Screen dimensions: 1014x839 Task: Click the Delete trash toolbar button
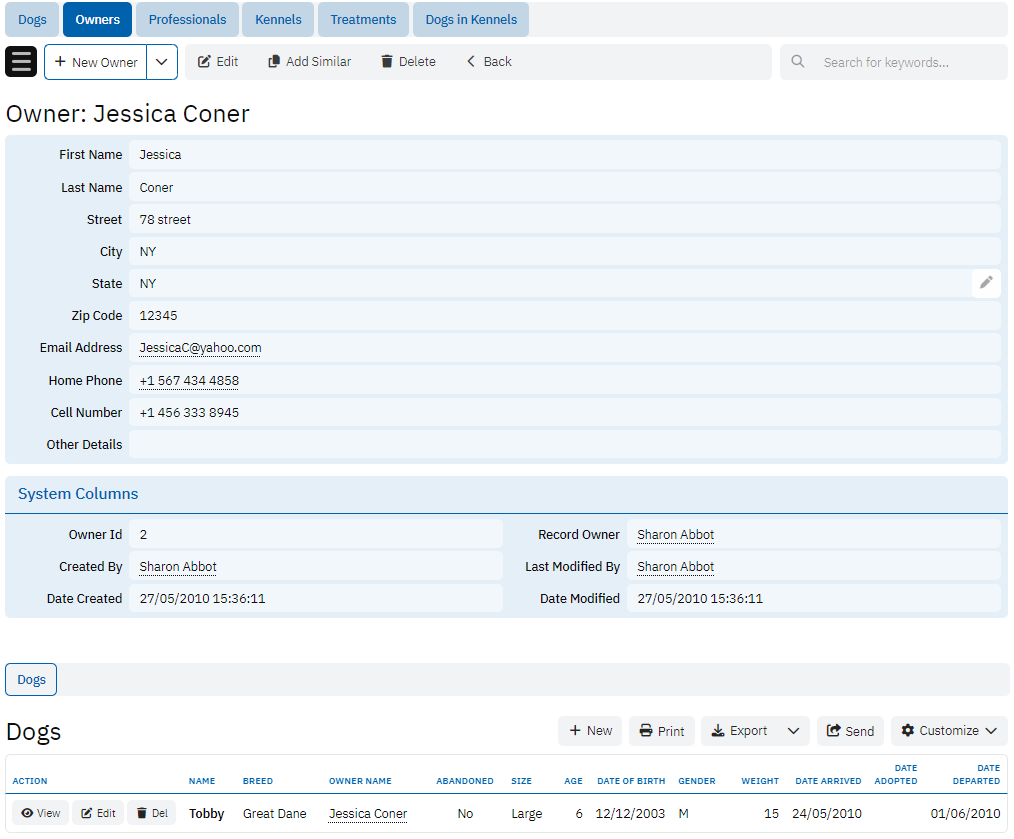click(x=408, y=62)
